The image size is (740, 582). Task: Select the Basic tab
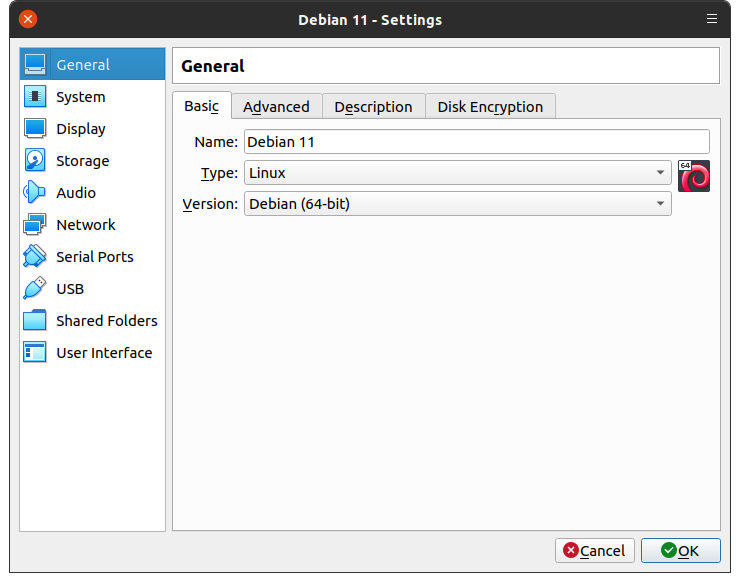coord(201,106)
